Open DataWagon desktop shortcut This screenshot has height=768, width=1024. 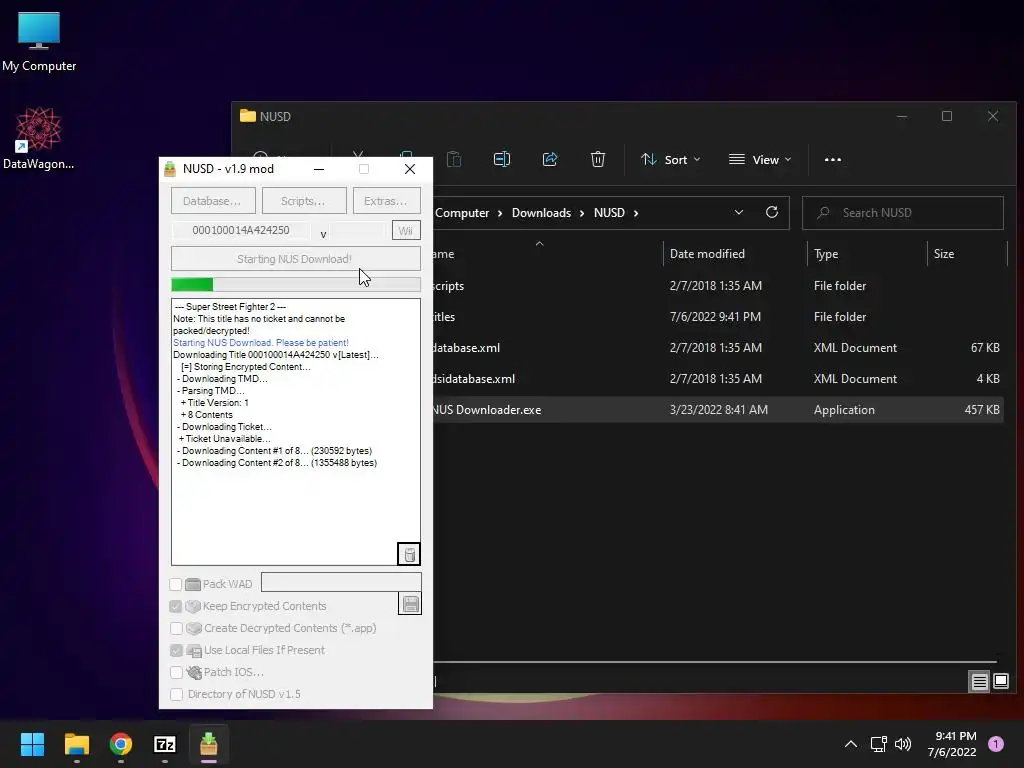pos(39,138)
